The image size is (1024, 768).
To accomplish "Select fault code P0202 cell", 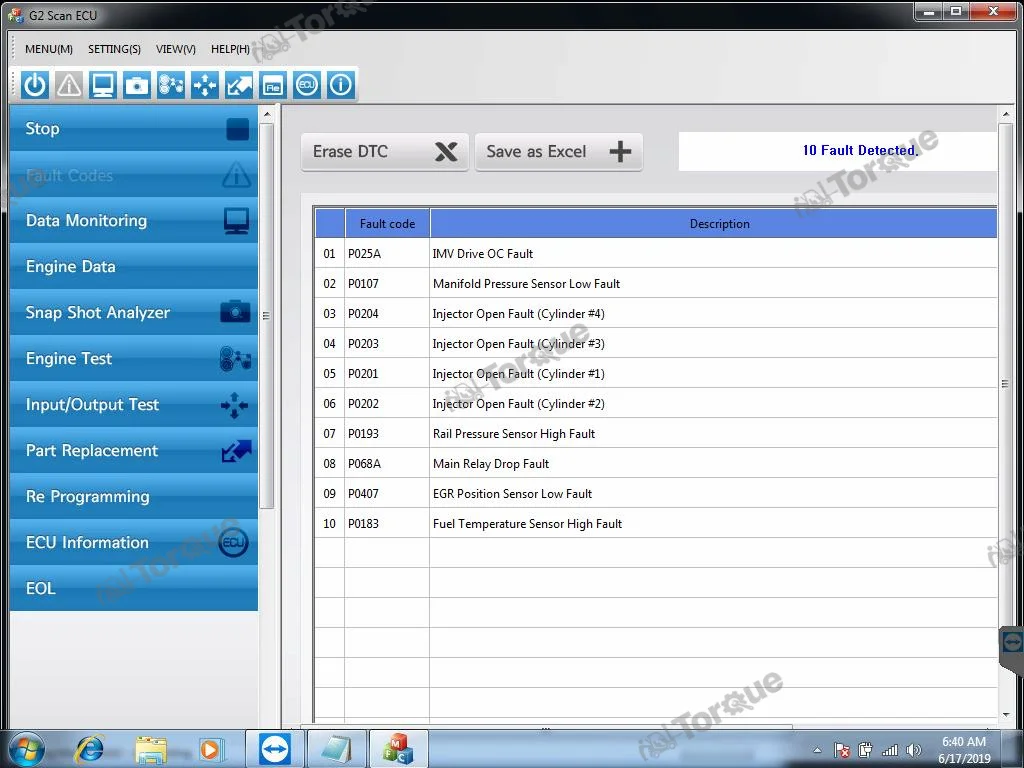I will [387, 404].
